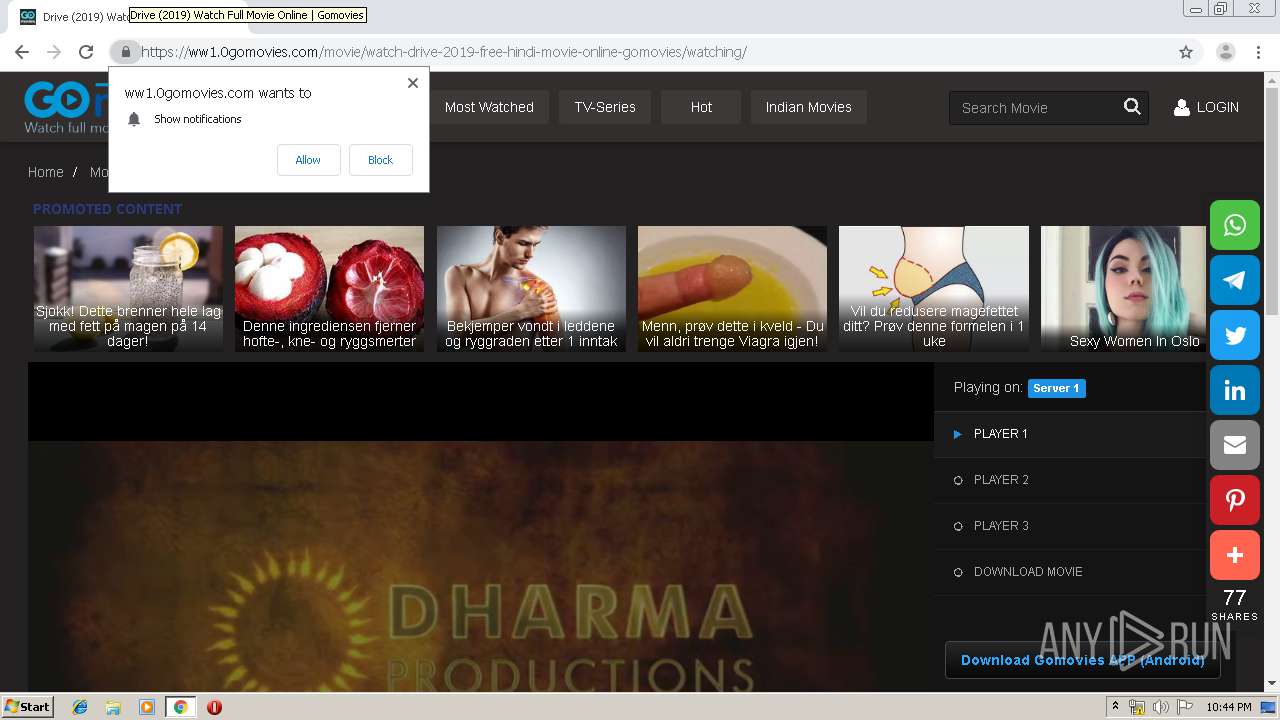Open the 'Vil du redusere magefettet' ad

(933, 288)
